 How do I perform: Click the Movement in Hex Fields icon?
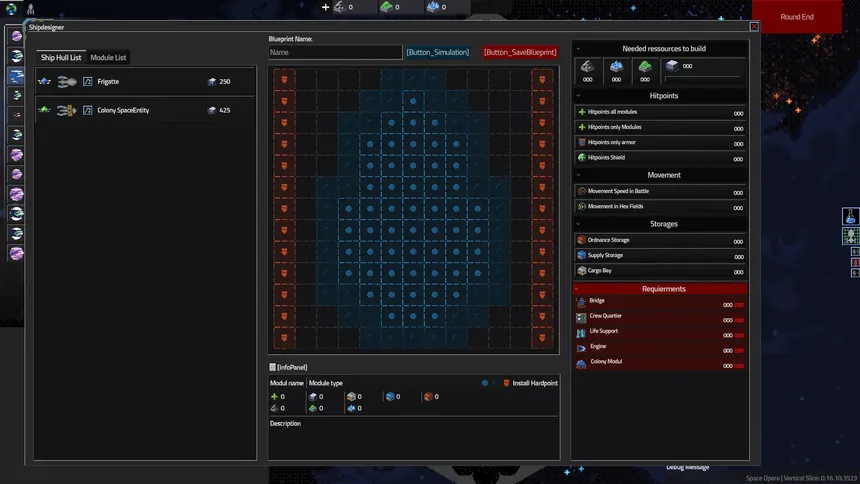tap(581, 207)
